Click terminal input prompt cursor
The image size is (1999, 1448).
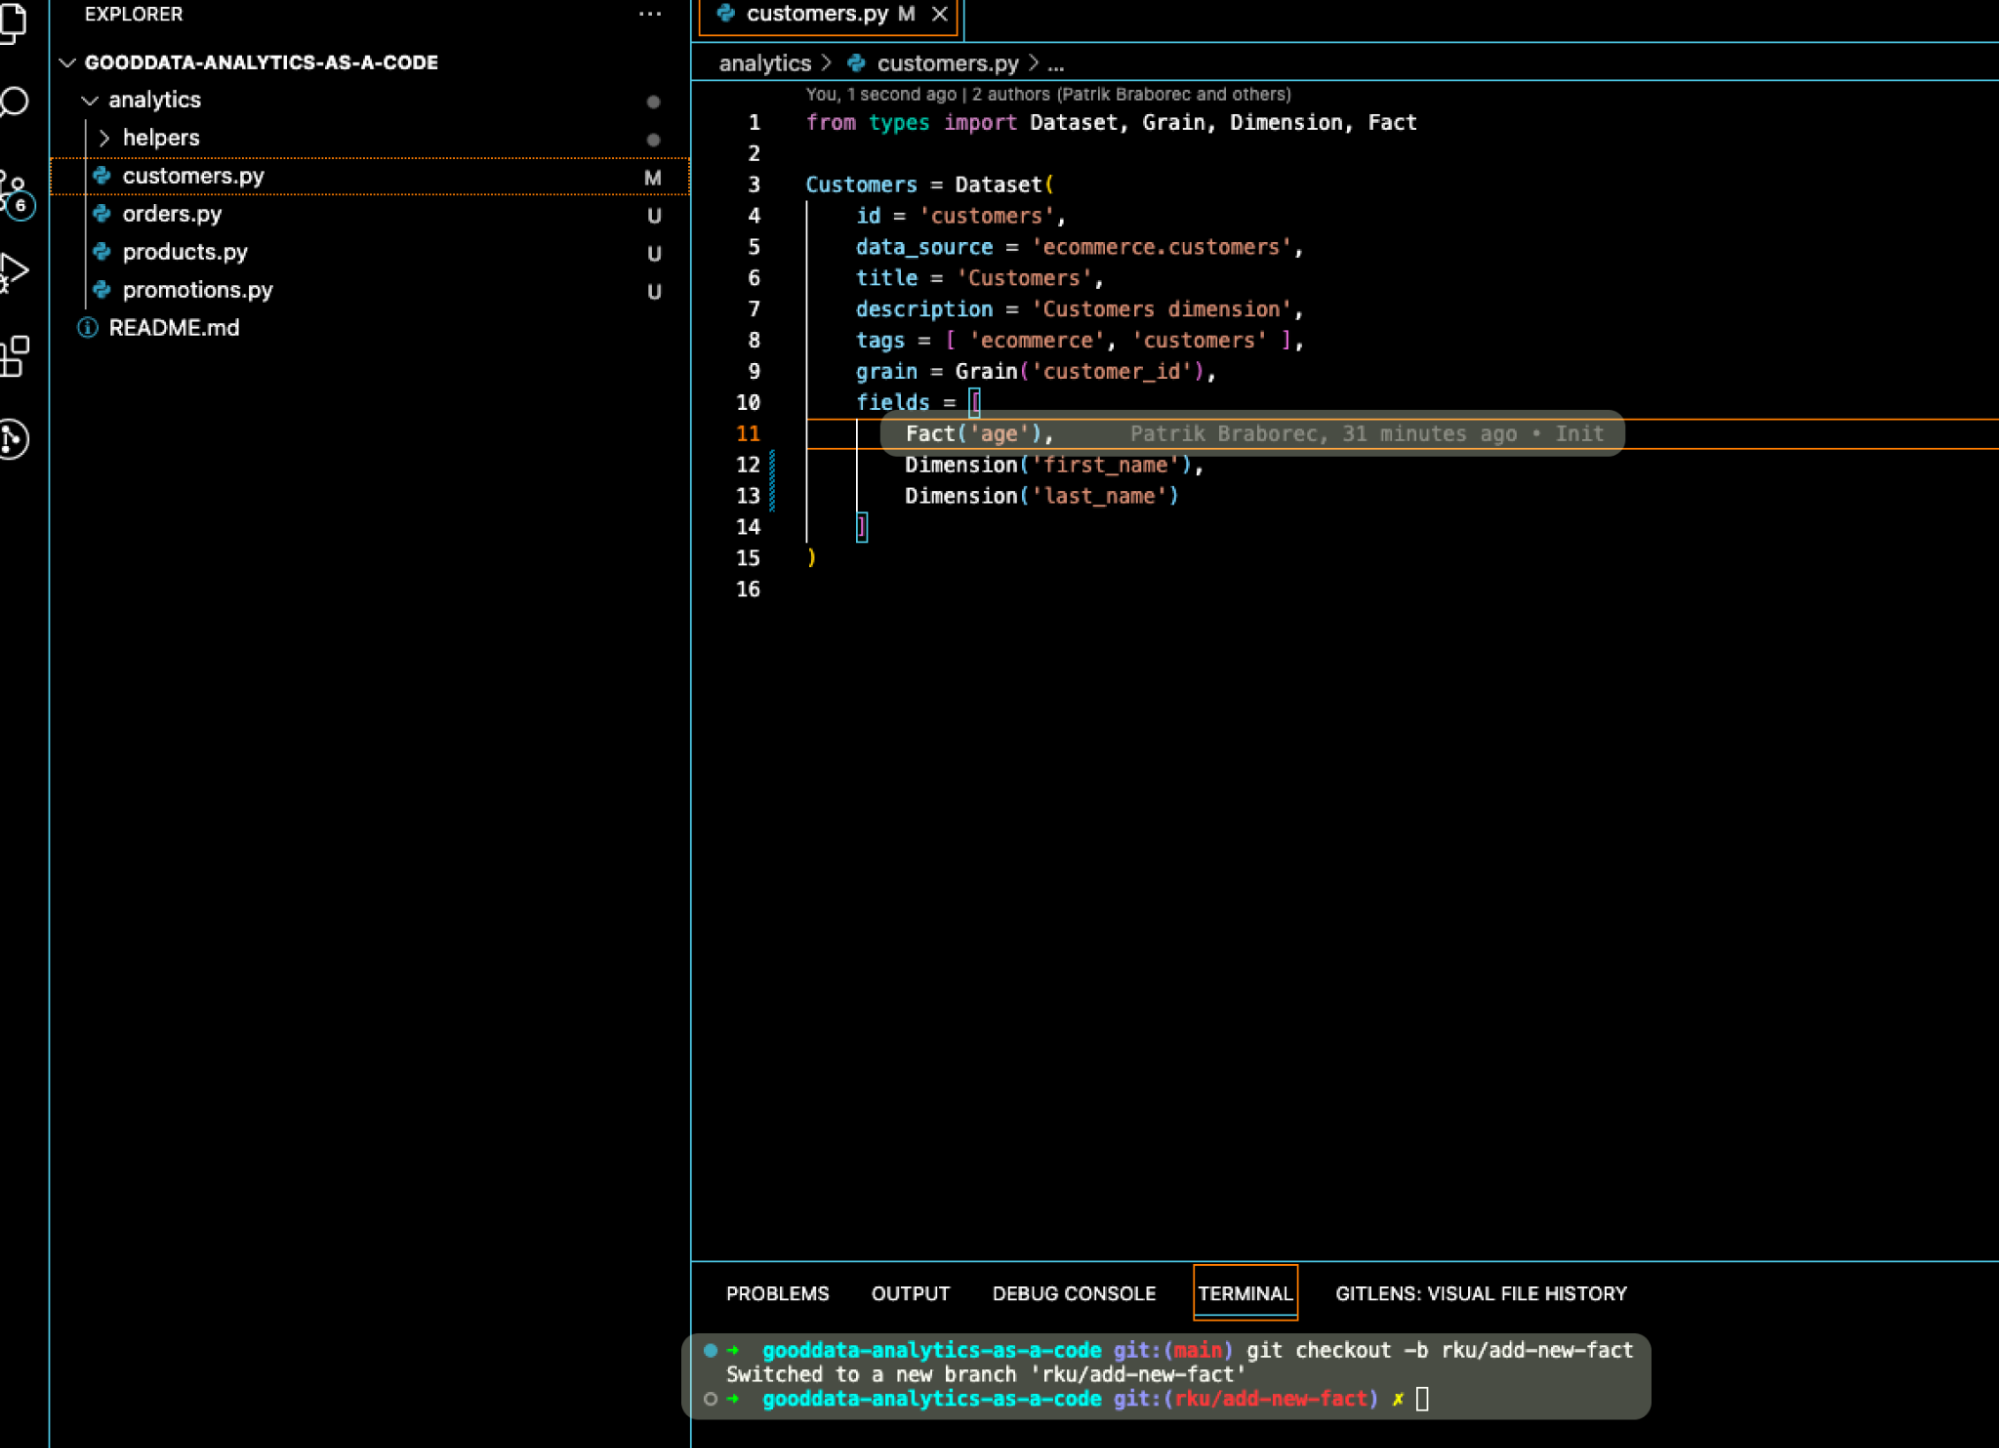pyautogui.click(x=1422, y=1399)
